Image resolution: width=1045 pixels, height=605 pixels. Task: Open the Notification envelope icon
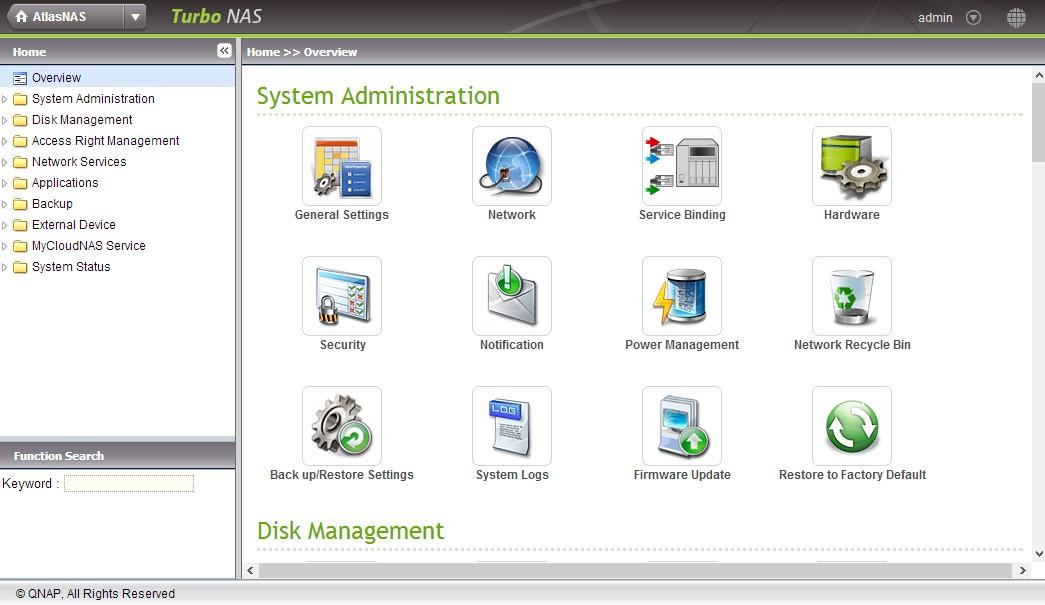pos(512,296)
